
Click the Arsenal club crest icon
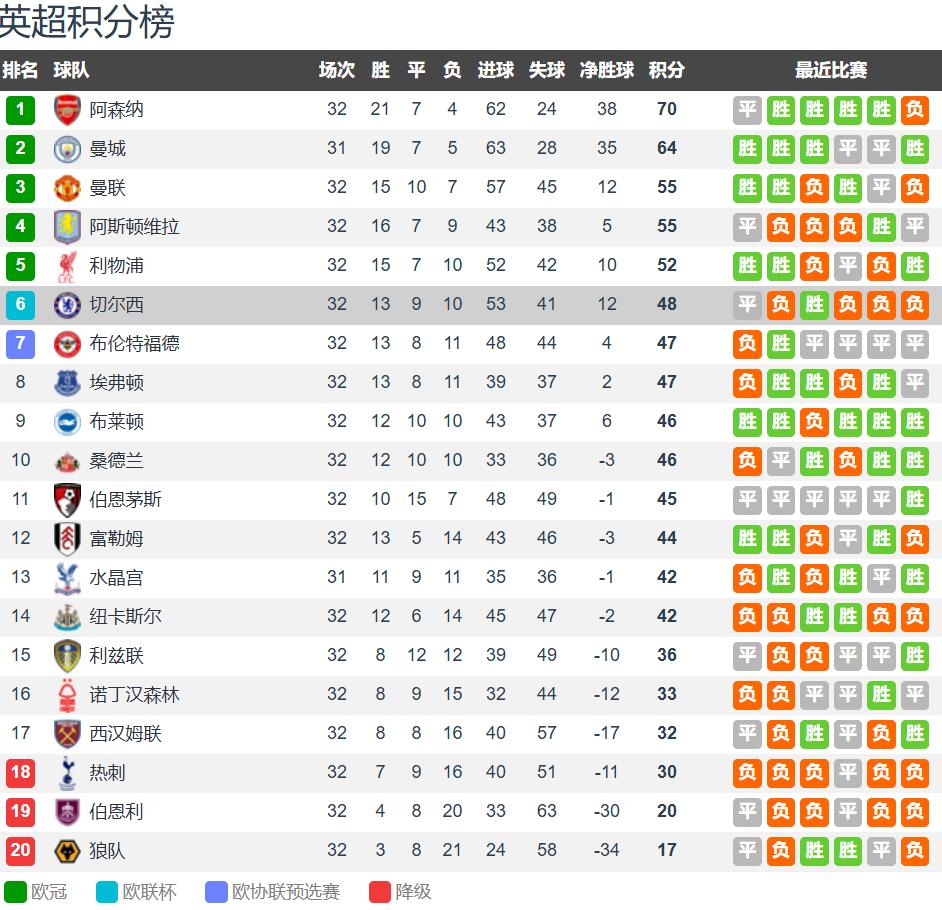click(x=67, y=110)
